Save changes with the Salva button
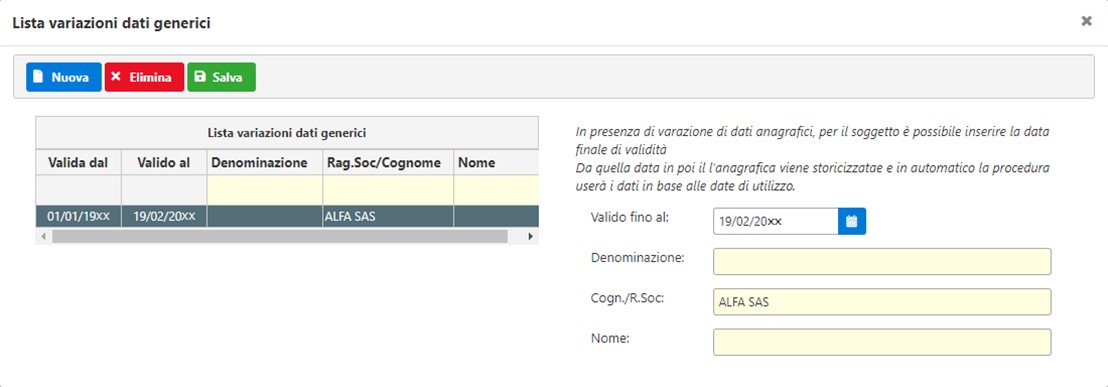The width and height of the screenshot is (1108, 387). (x=221, y=77)
